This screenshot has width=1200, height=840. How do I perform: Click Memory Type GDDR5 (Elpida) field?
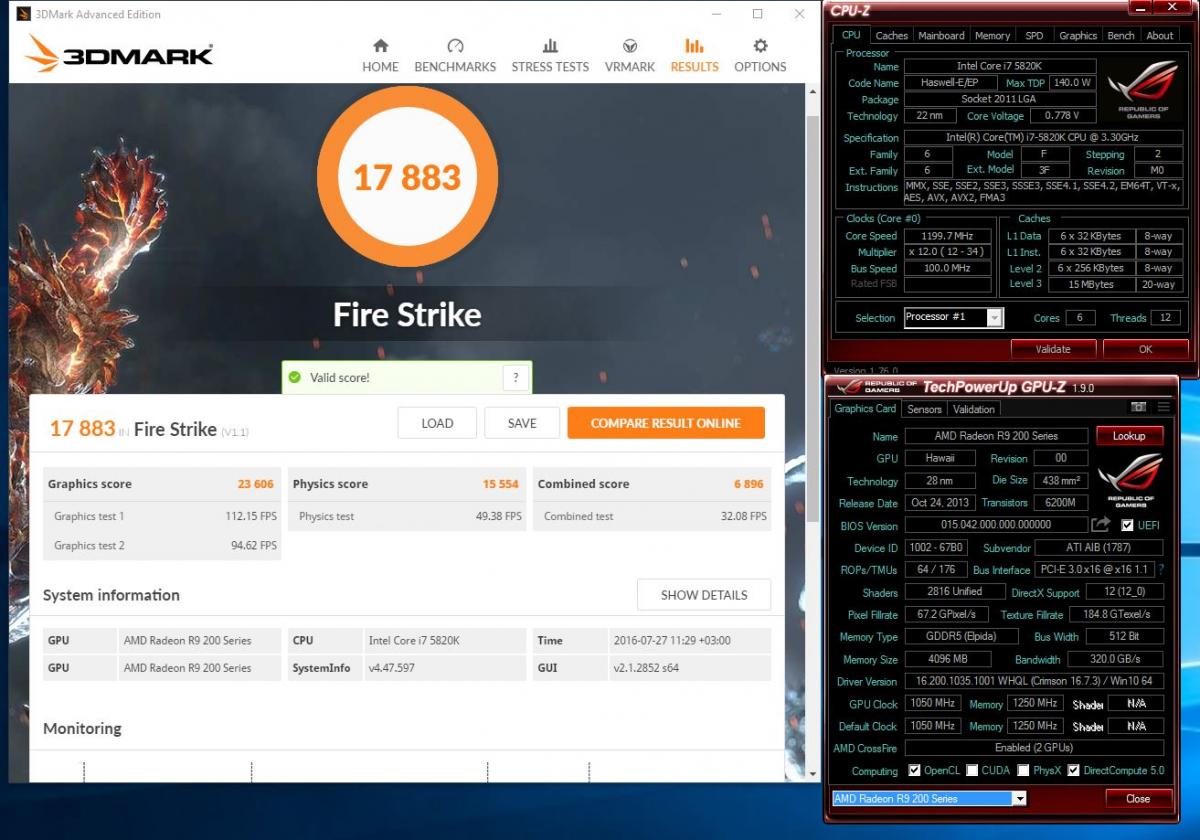962,637
